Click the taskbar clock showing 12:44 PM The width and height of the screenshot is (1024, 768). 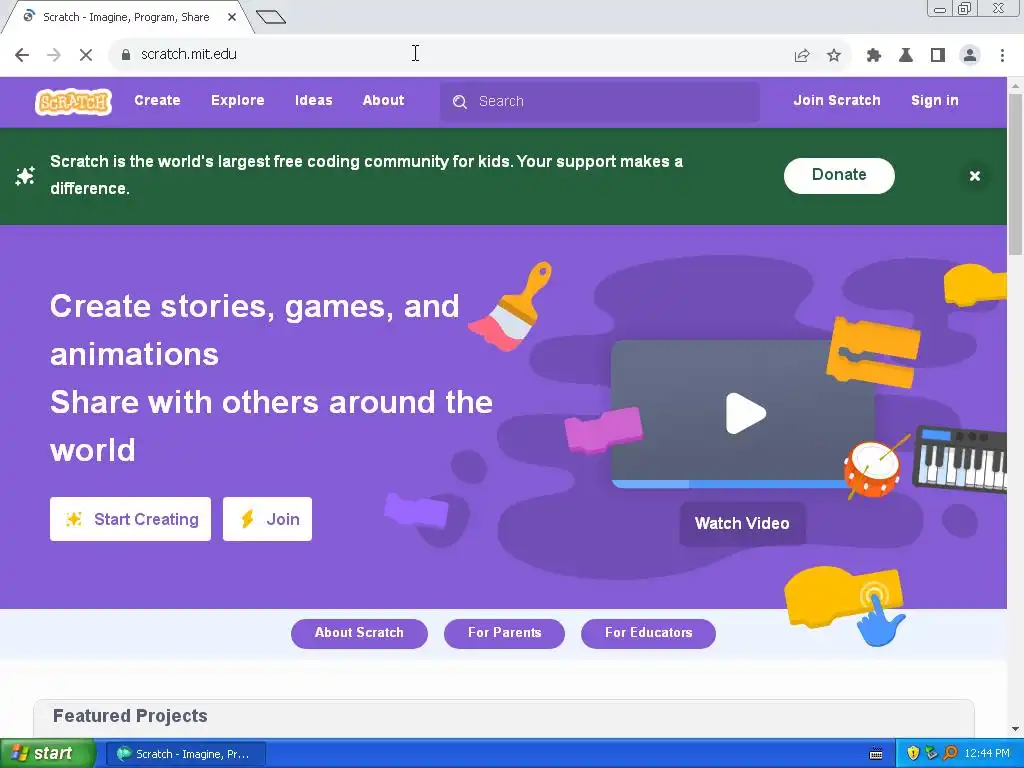click(x=987, y=754)
